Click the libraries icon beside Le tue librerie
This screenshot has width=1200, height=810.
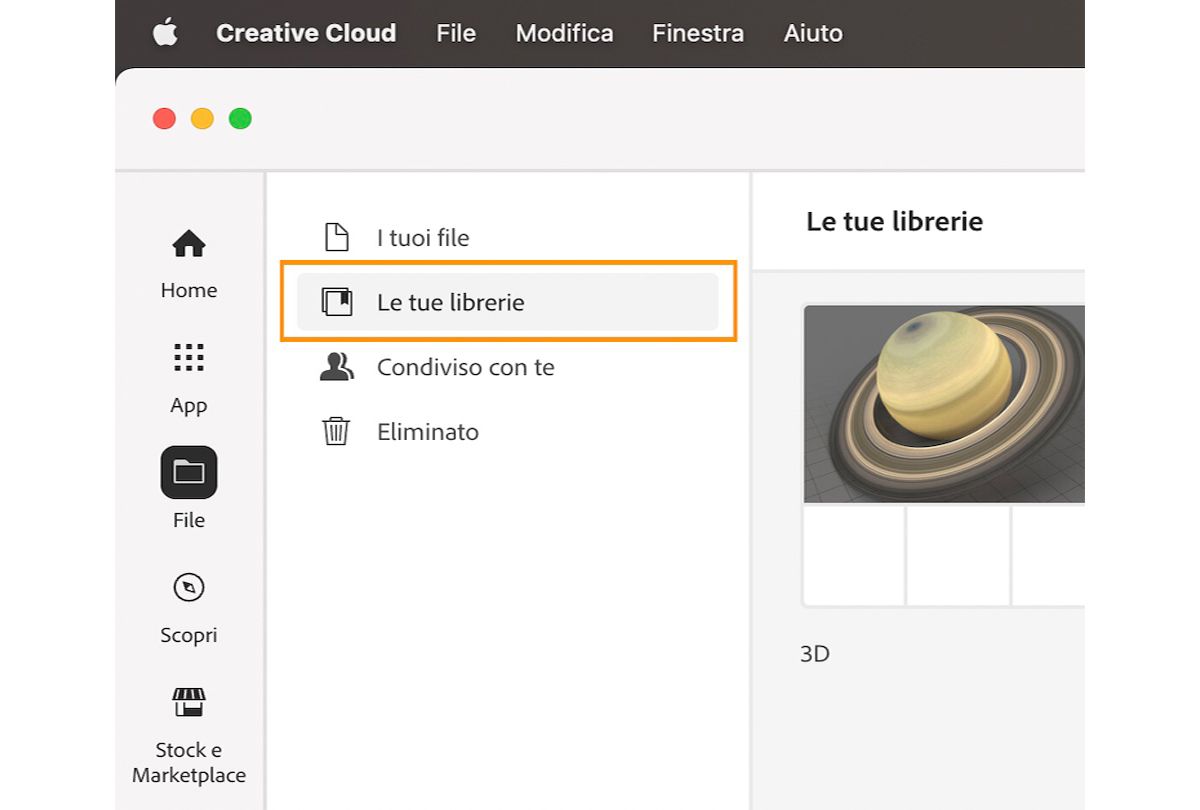click(336, 302)
